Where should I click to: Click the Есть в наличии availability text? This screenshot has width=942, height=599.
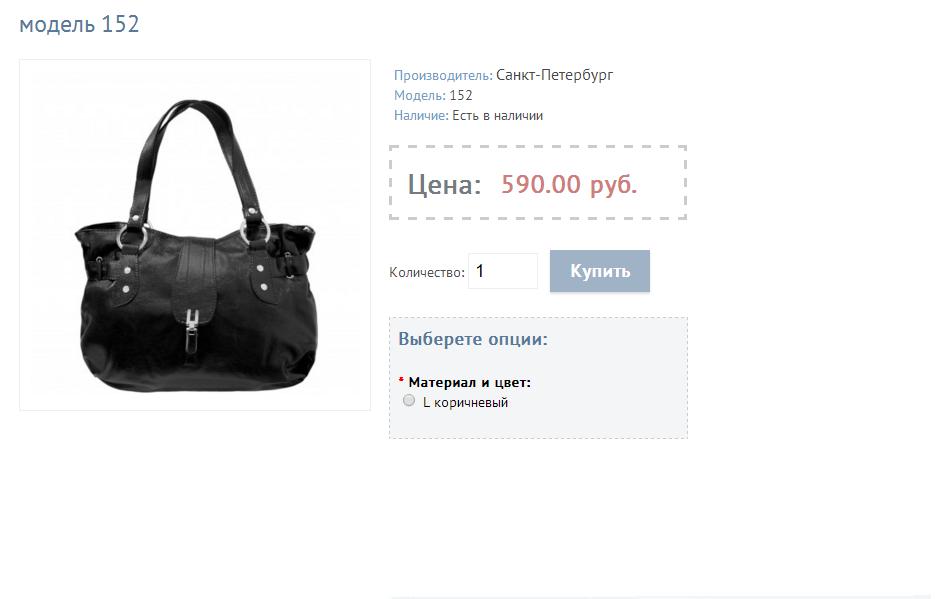click(497, 116)
